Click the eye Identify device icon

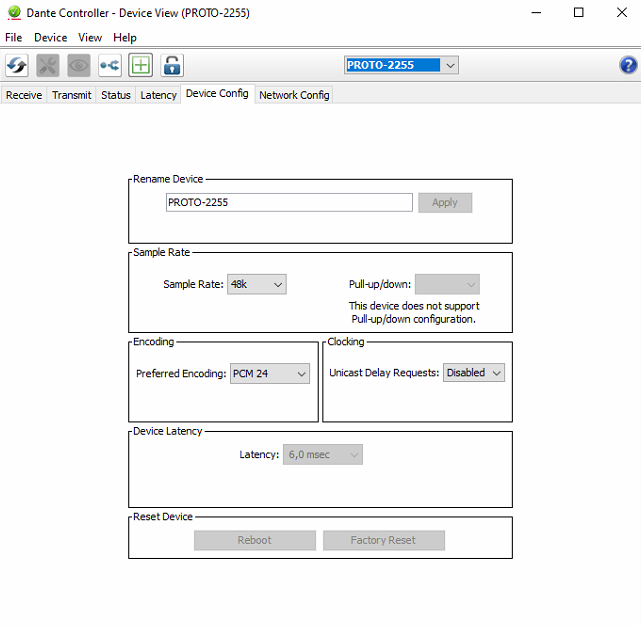click(79, 65)
